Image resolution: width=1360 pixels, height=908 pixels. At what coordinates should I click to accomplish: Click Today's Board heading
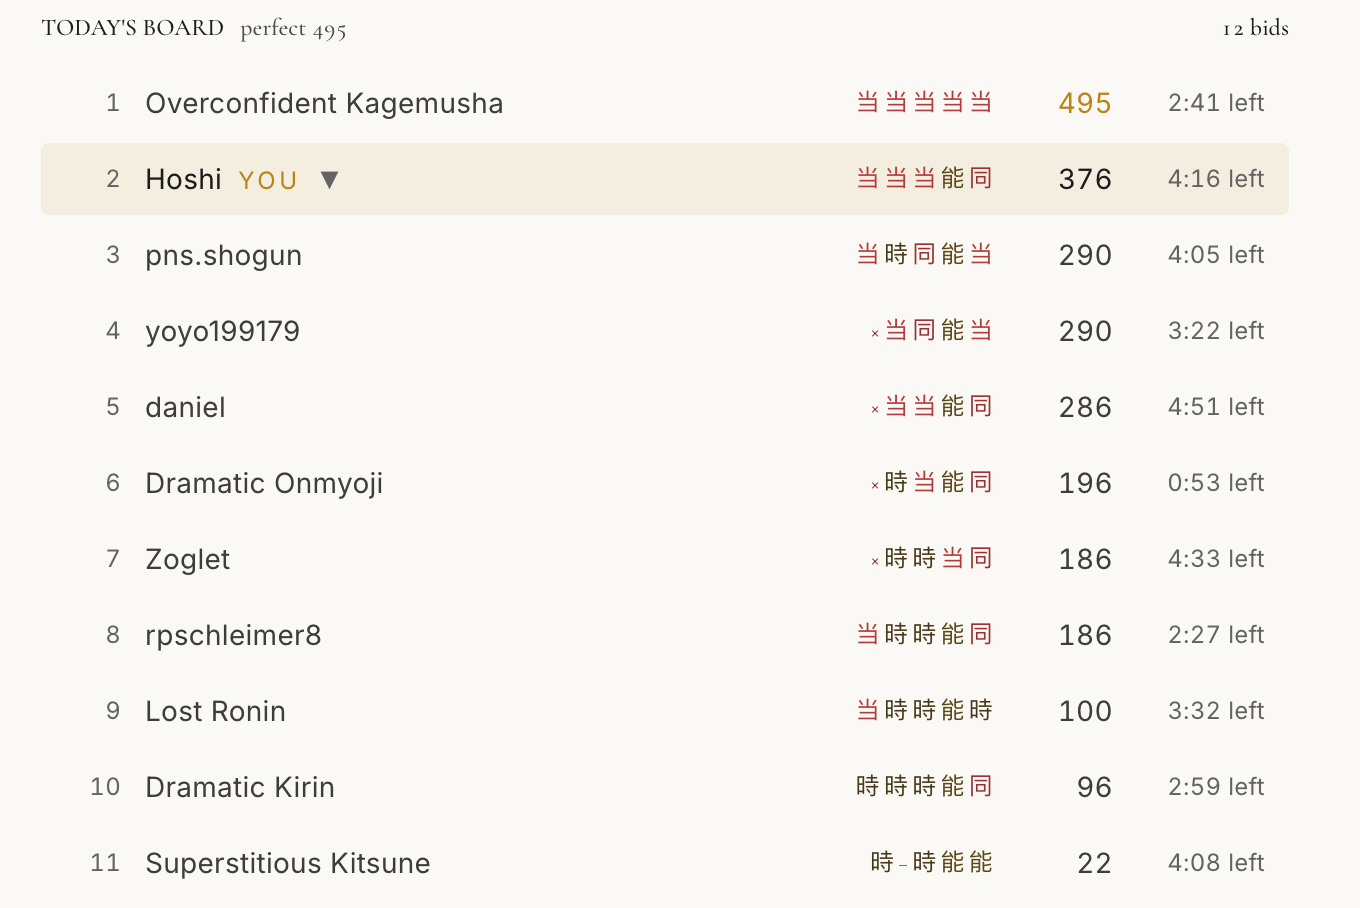(133, 28)
